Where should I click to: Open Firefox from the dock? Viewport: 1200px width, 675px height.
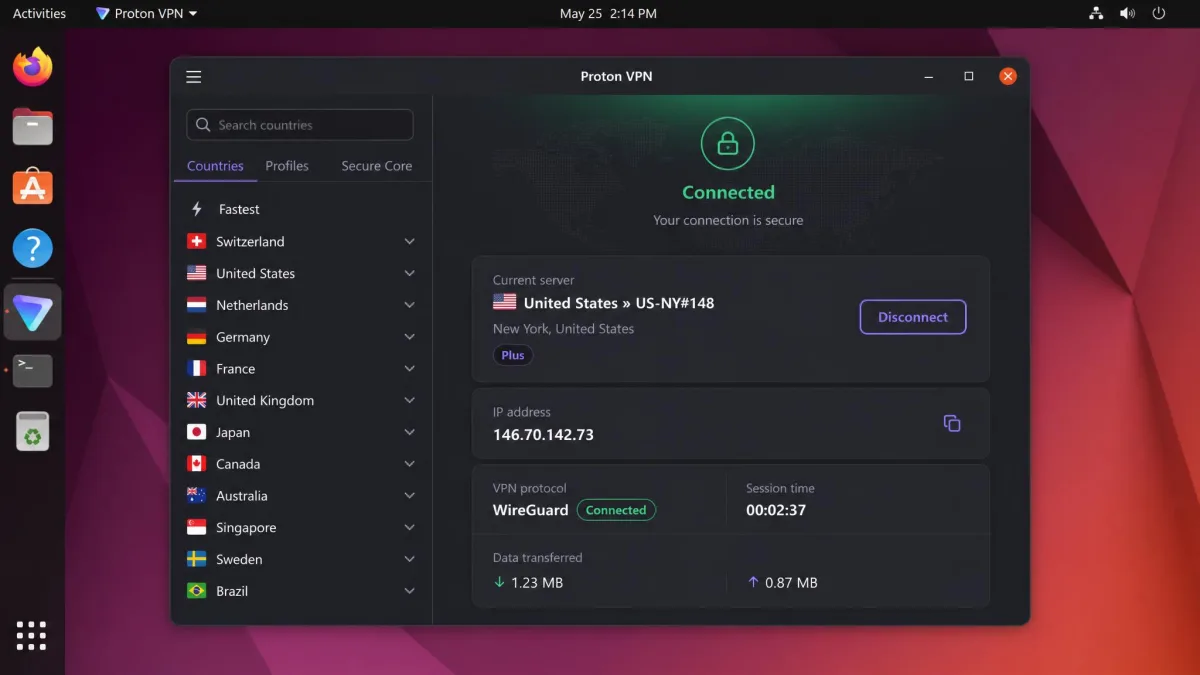pyautogui.click(x=32, y=67)
